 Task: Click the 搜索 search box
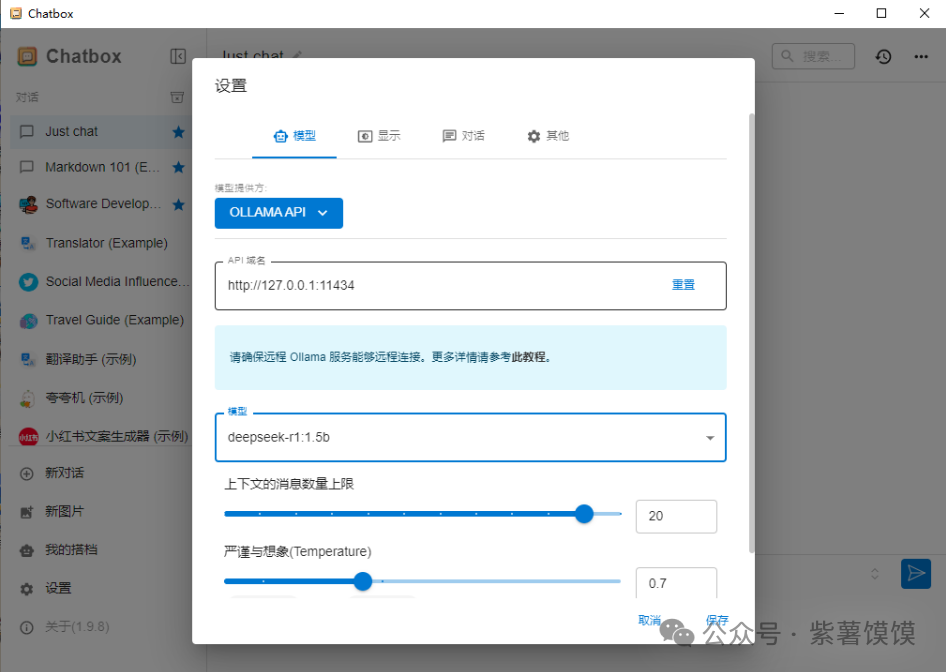click(813, 56)
